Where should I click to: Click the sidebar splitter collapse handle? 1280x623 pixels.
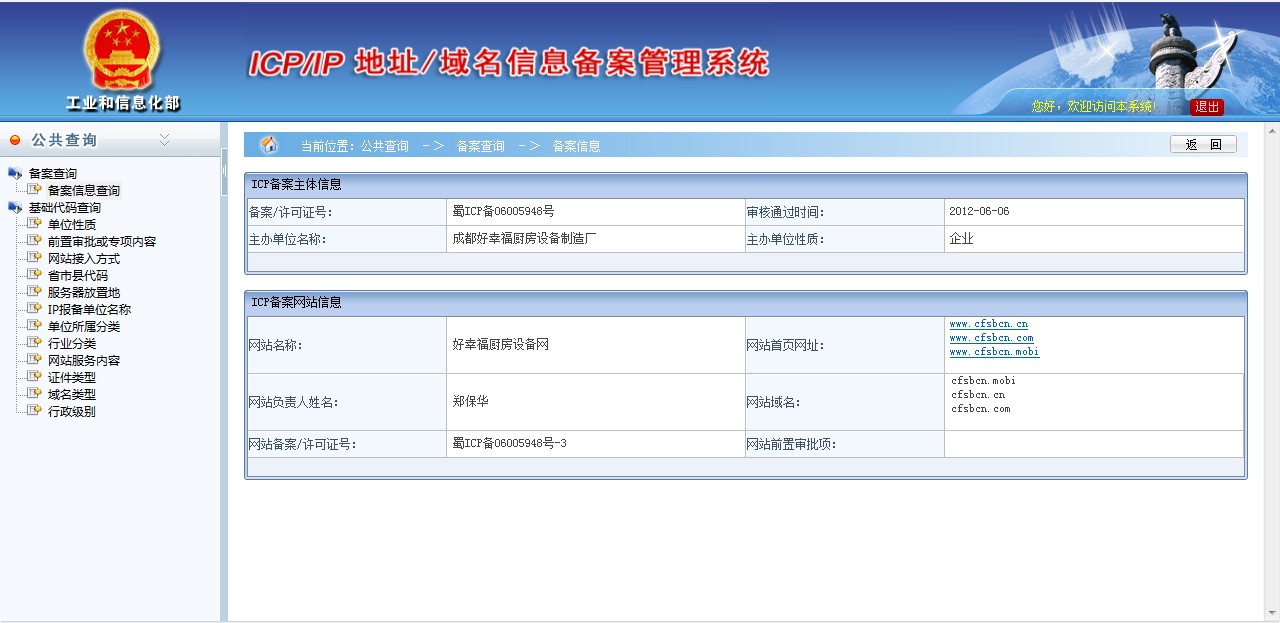(224, 172)
